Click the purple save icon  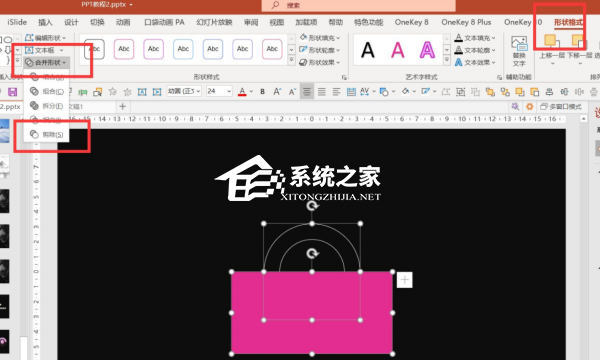click(x=12, y=92)
